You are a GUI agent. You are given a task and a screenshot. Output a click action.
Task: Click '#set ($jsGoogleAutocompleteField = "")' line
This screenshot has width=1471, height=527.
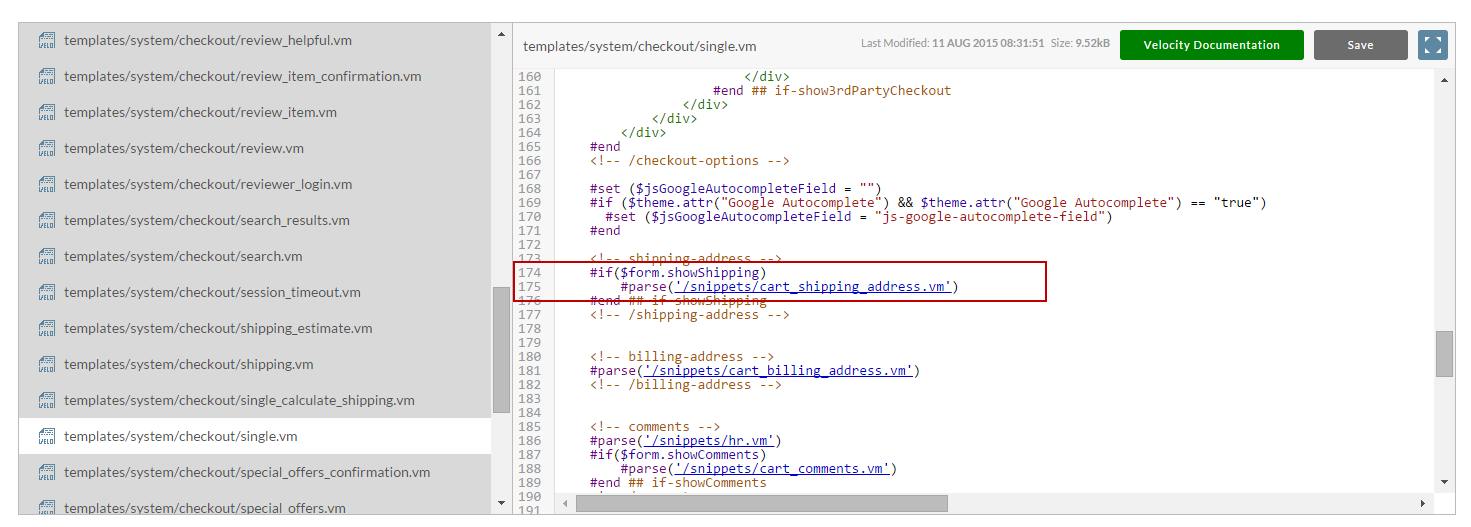(x=735, y=189)
